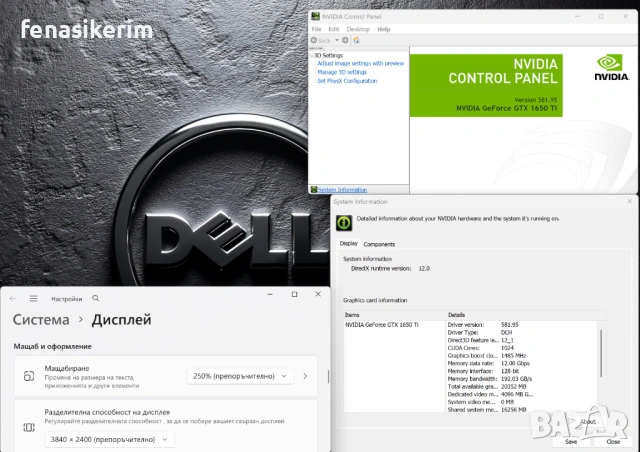Click the search icon in Settings
Image resolution: width=640 pixels, height=452 pixels.
(x=96, y=298)
